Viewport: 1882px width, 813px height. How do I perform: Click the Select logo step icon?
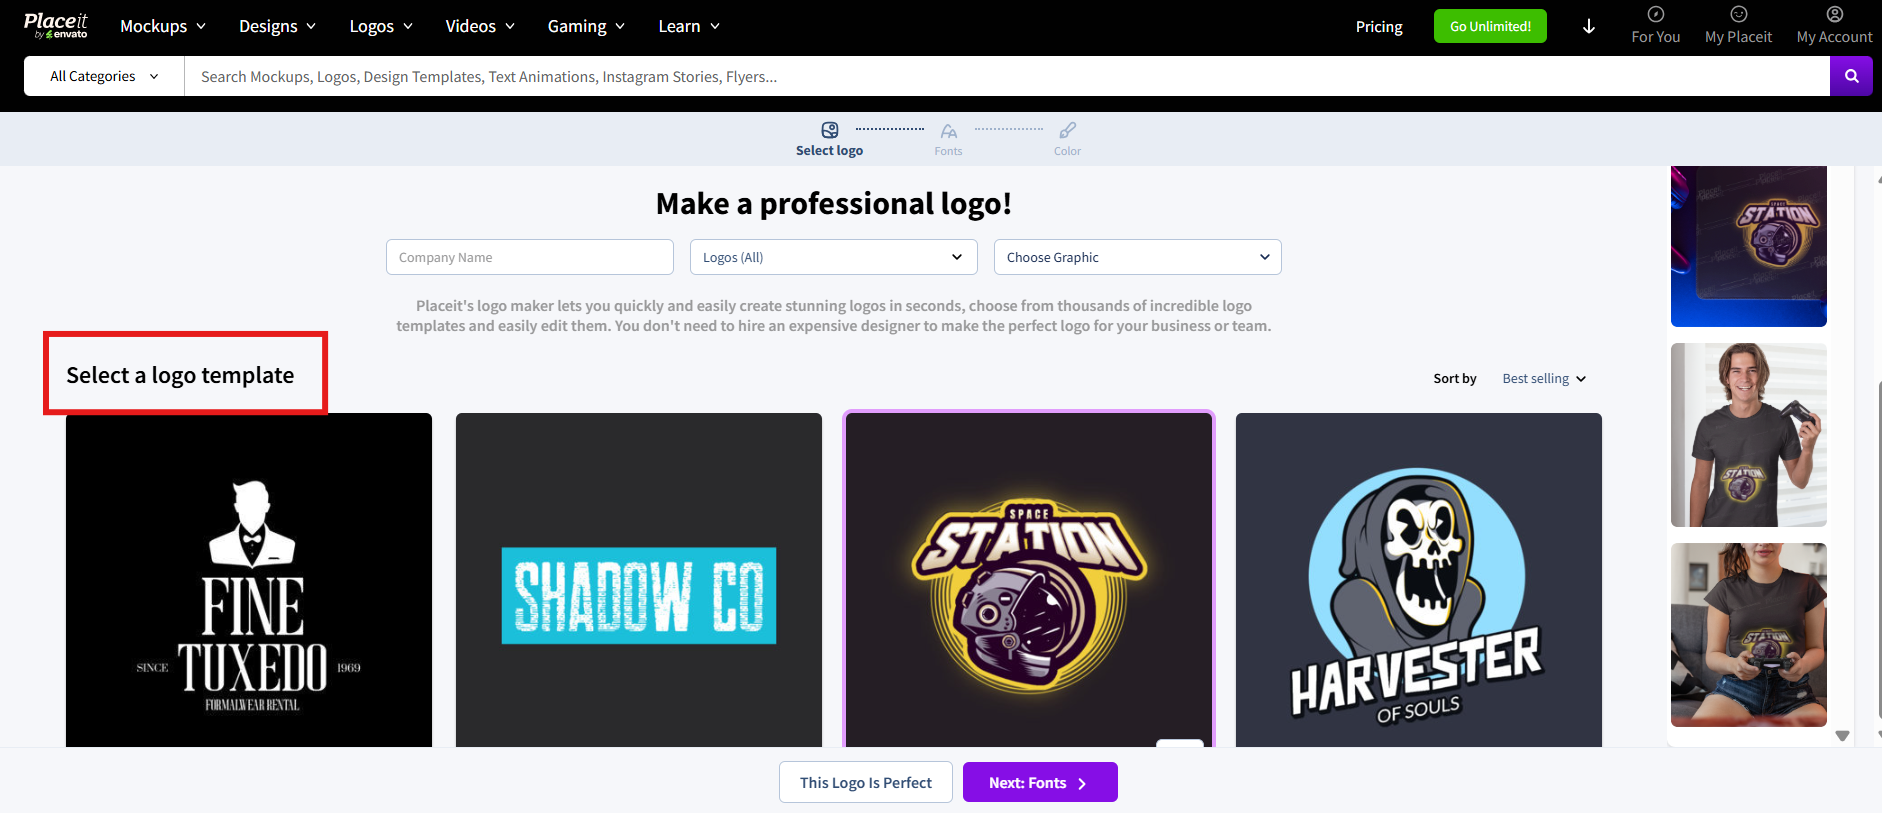click(830, 130)
